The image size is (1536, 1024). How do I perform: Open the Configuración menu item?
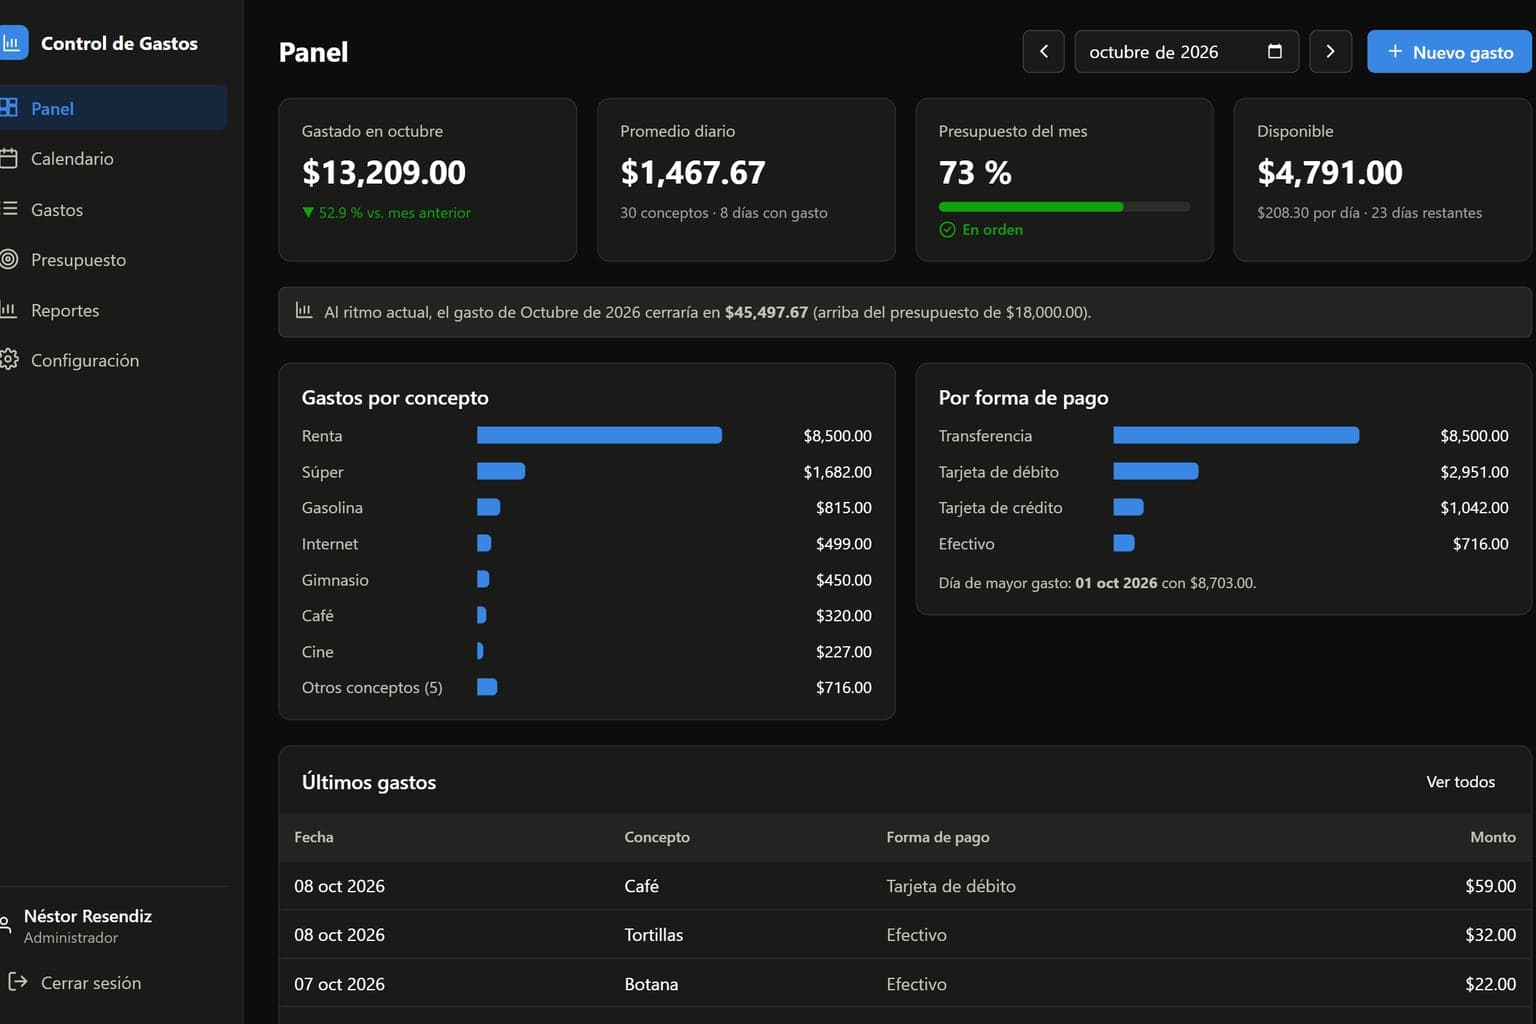pos(113,360)
